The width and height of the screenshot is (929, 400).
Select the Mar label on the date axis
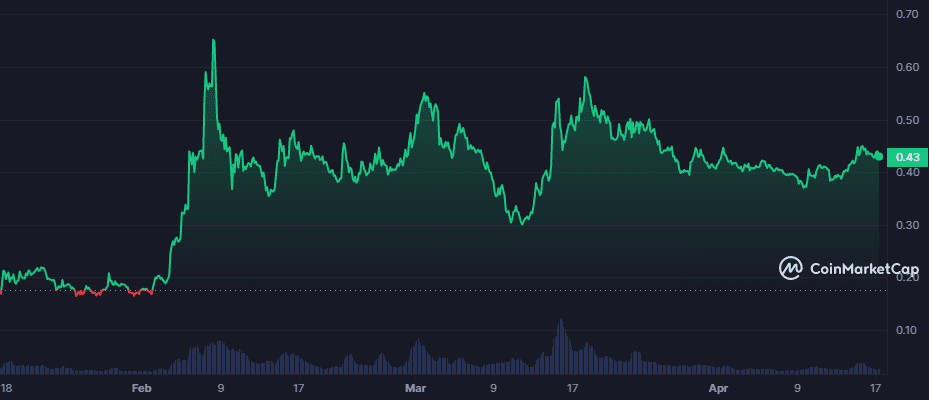coord(414,386)
